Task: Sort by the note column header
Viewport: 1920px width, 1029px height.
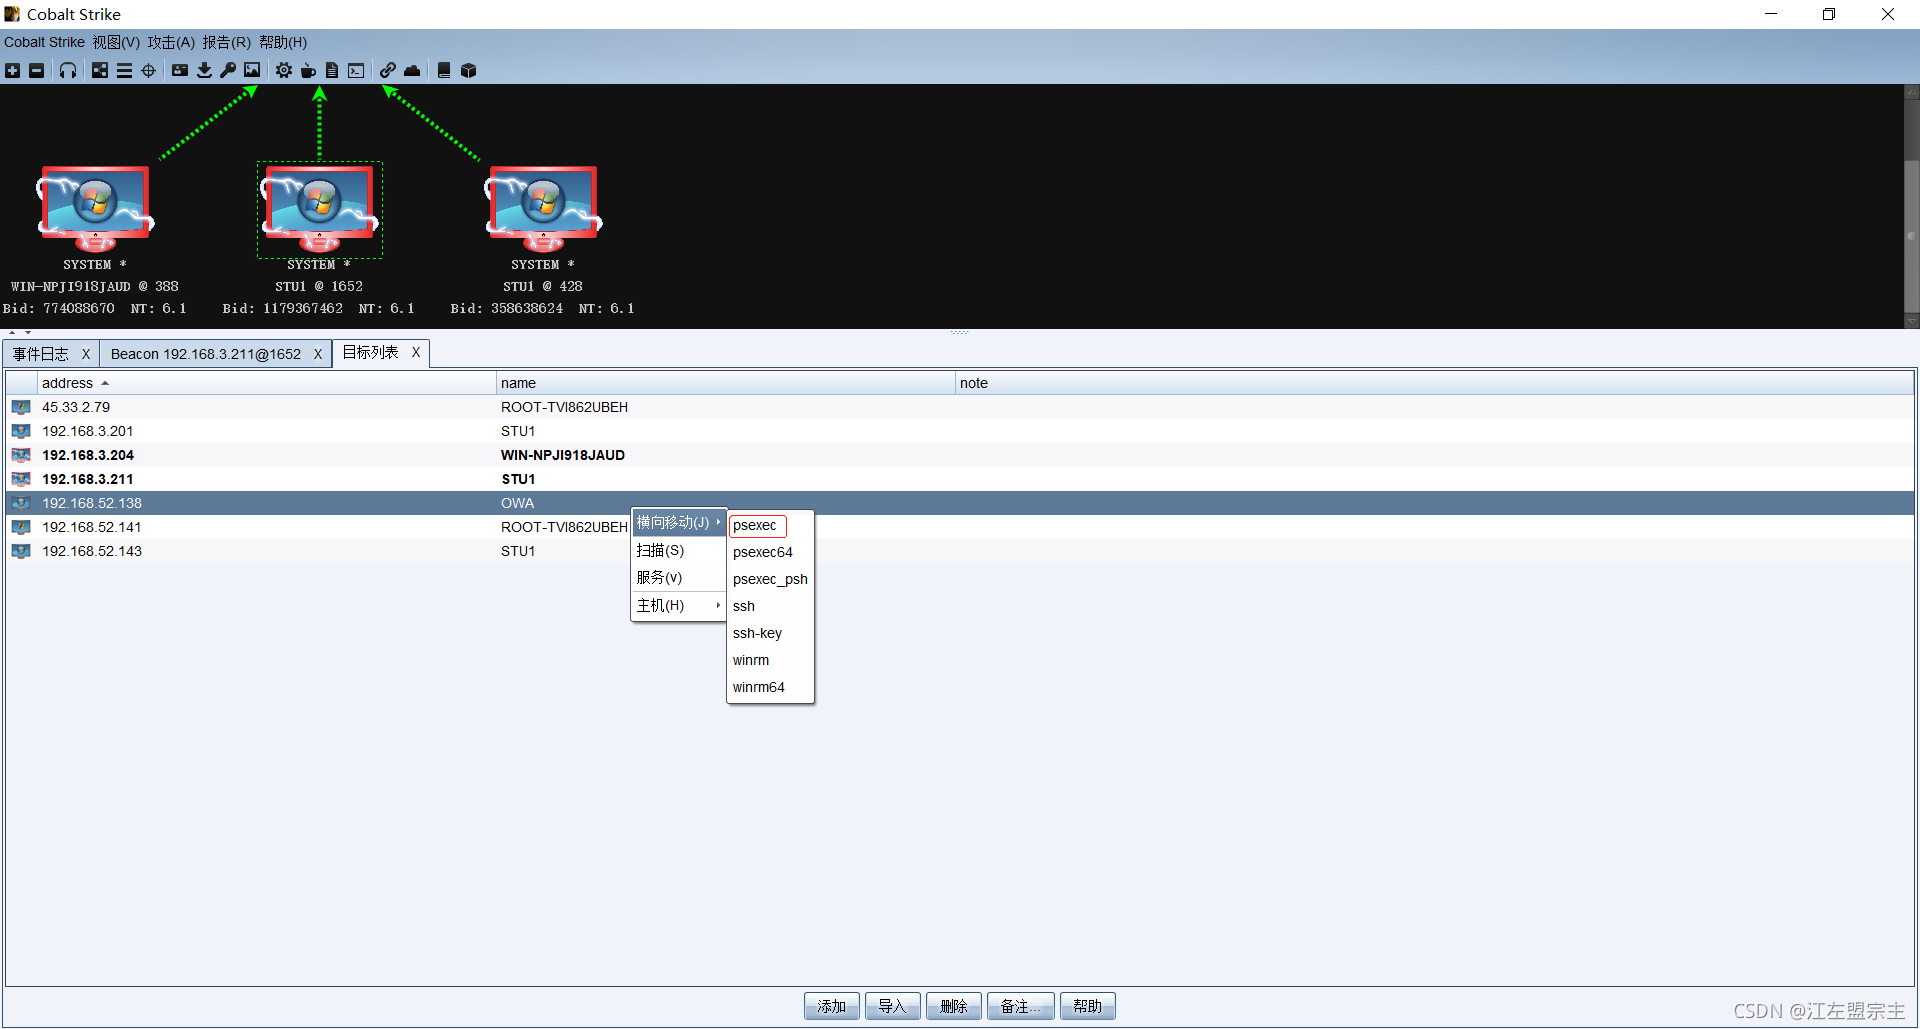Action: coord(1434,383)
